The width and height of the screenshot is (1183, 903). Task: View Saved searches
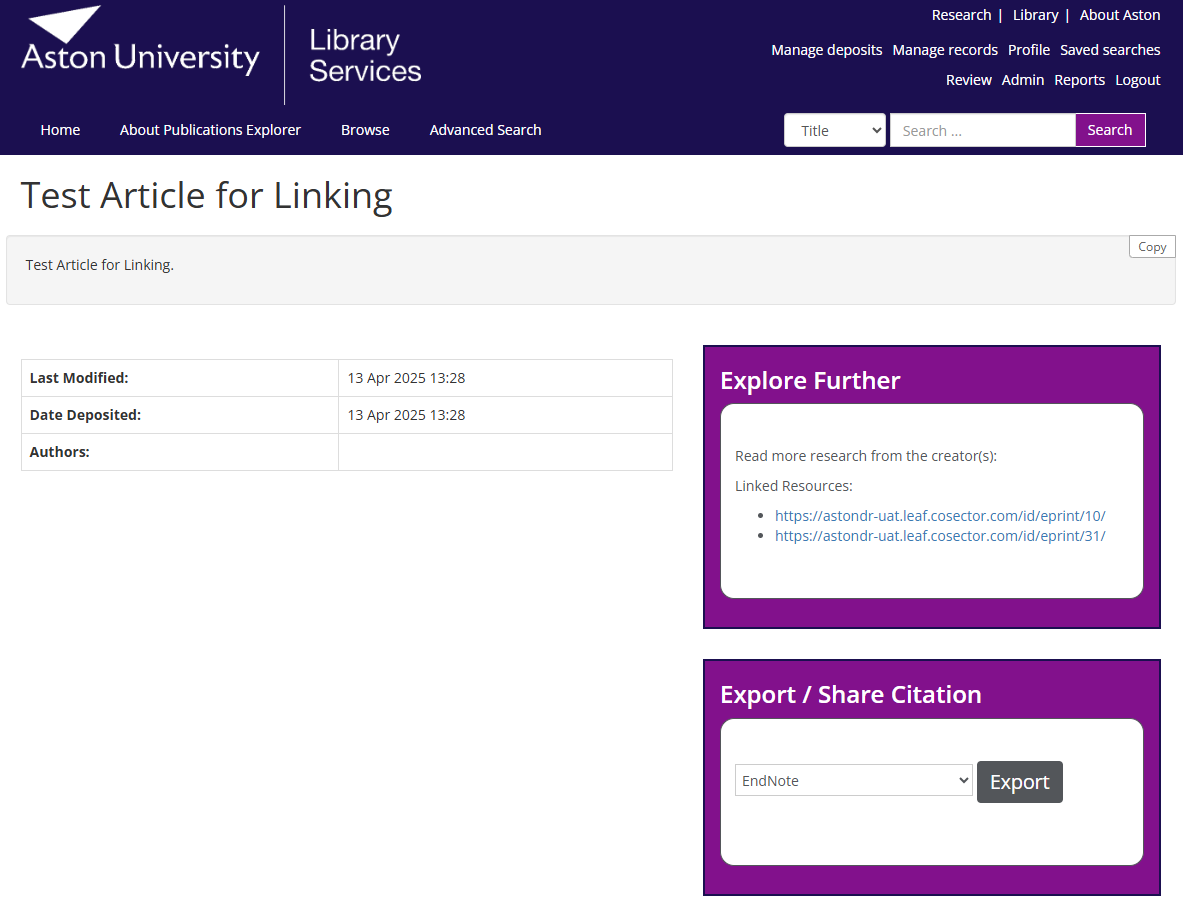coord(1110,50)
